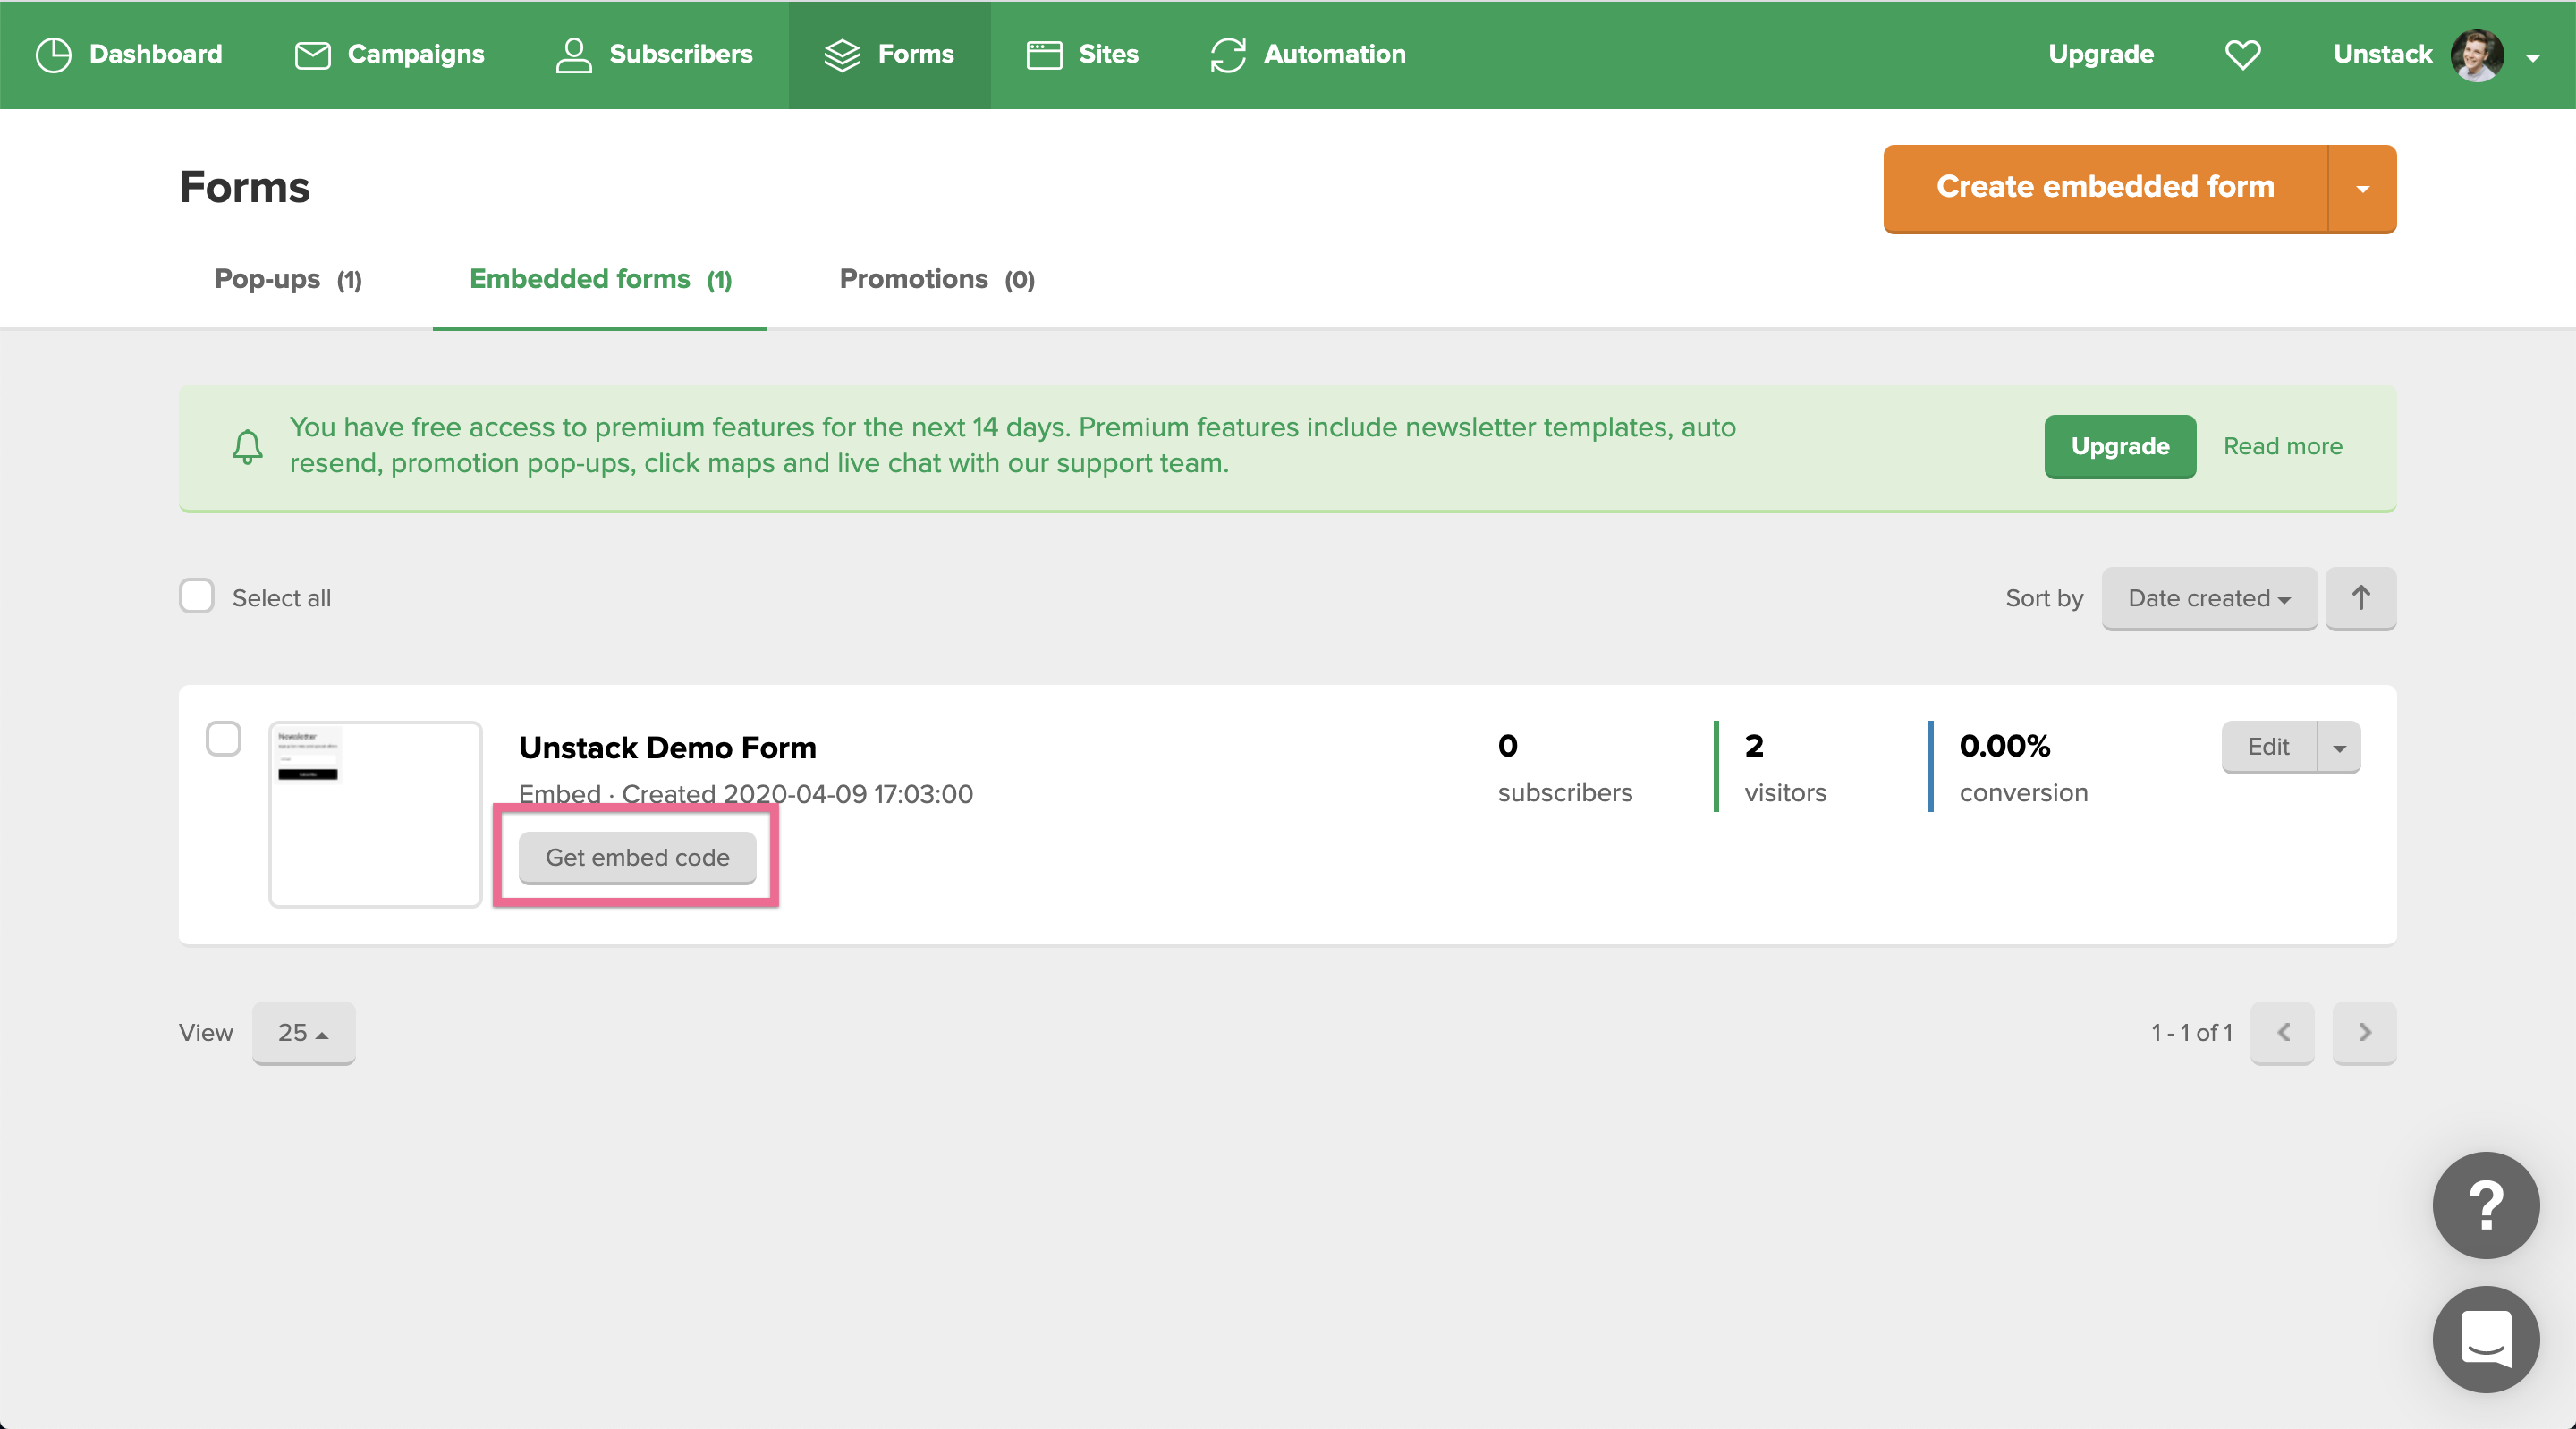Screen dimensions: 2576x1429
Task: Expand the Edit button dropdown arrow
Action: point(2338,747)
